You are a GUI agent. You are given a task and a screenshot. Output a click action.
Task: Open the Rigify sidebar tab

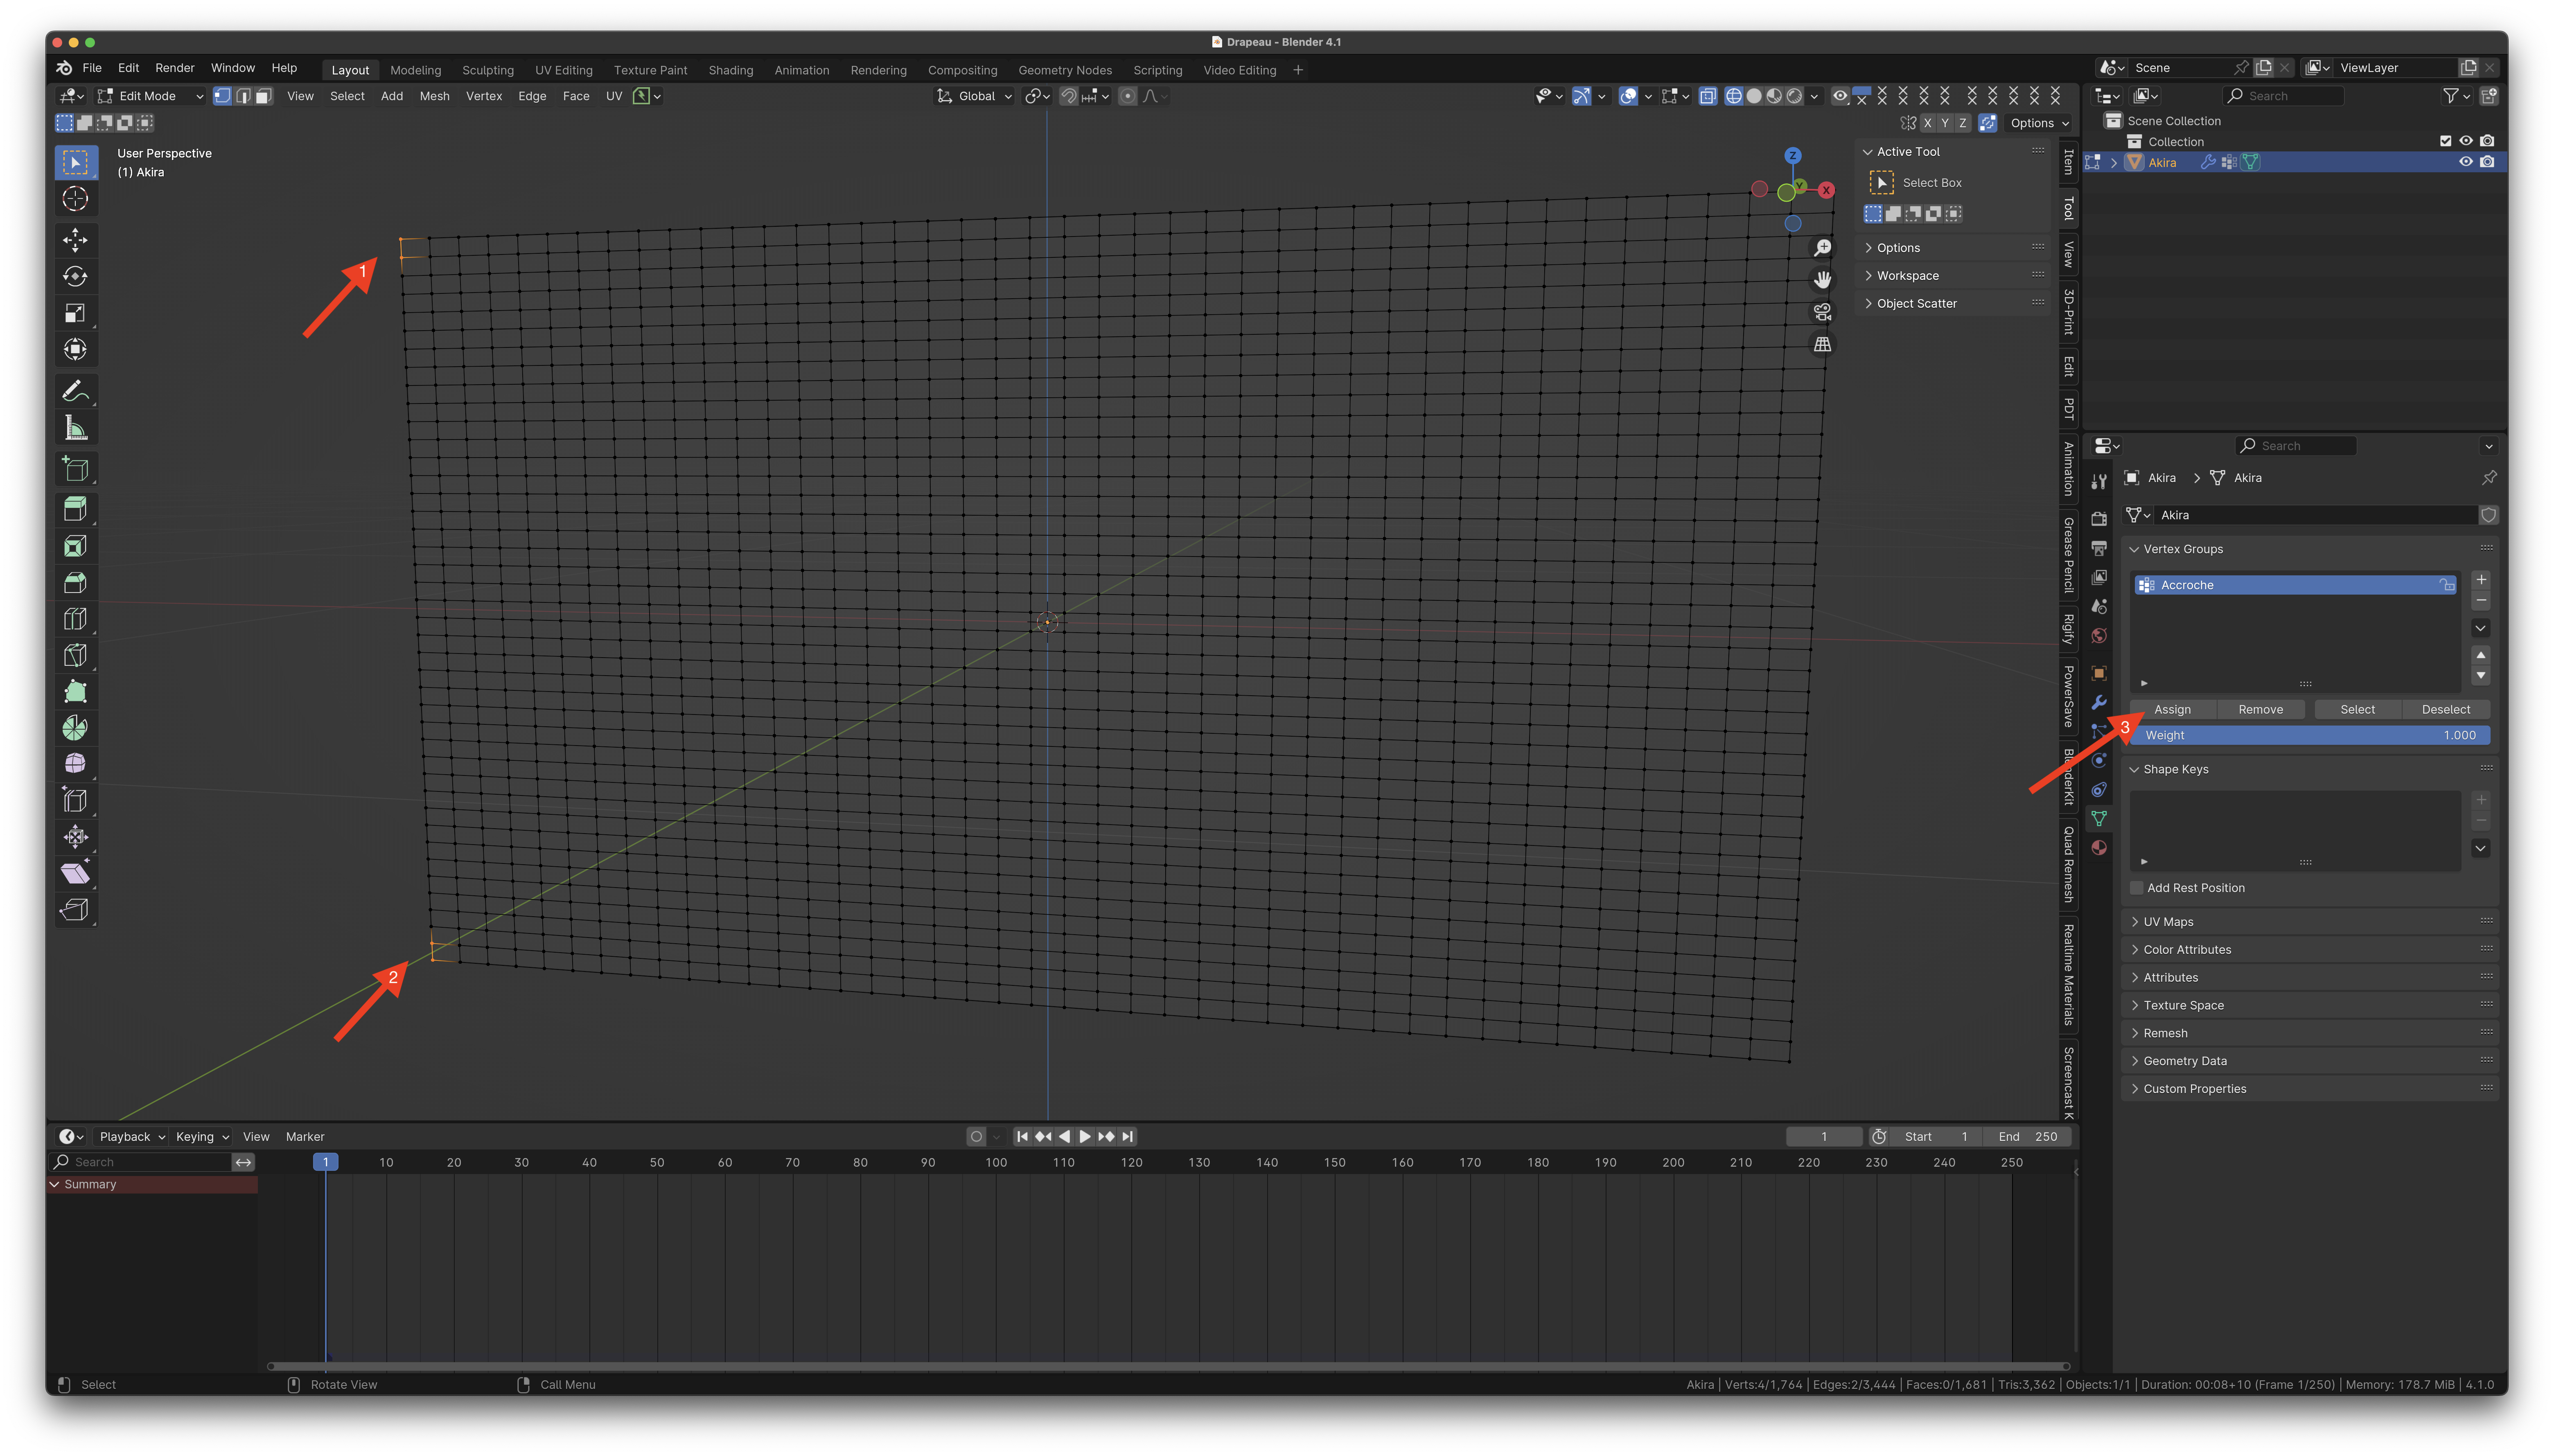pyautogui.click(x=2068, y=629)
